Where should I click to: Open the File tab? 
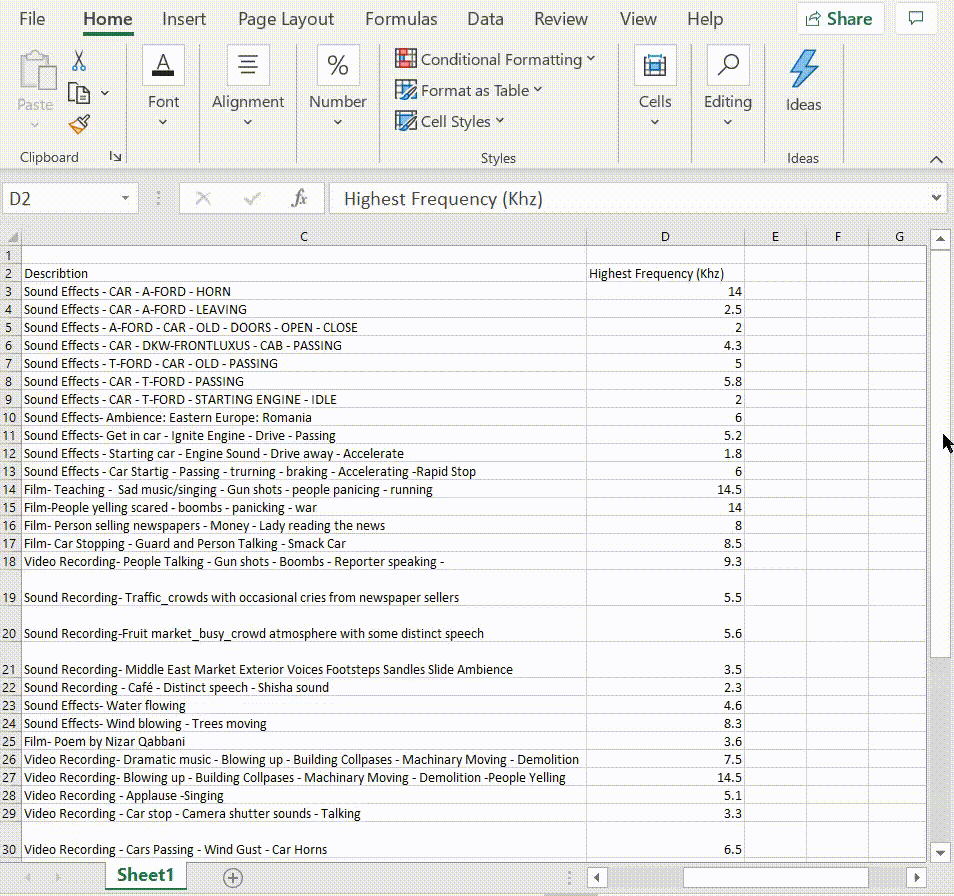pos(32,19)
